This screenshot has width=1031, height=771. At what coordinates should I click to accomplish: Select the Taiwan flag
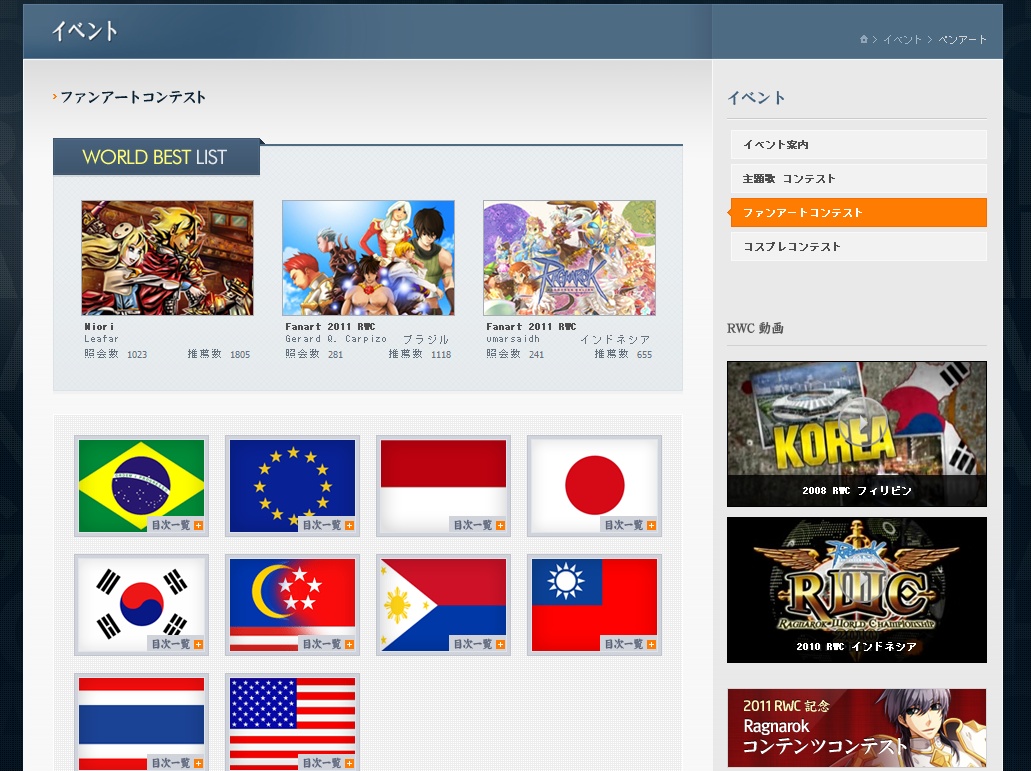pos(594,605)
